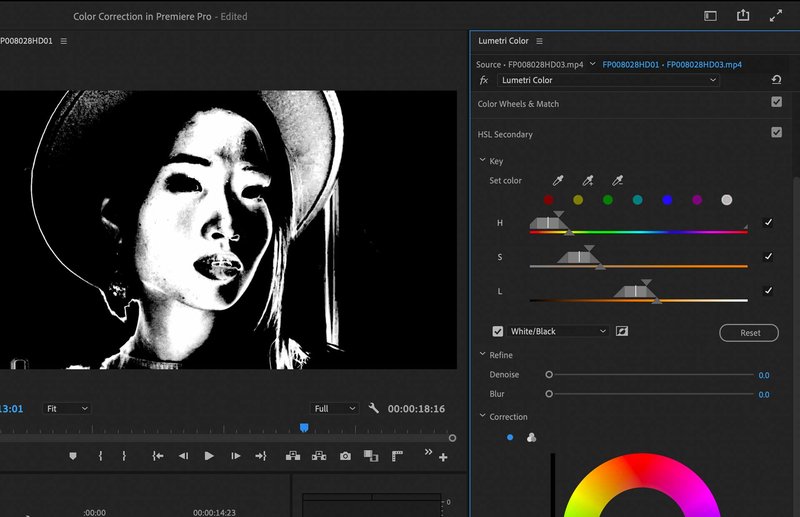Click the Extract icon
Image resolution: width=800 pixels, height=517 pixels.
[319, 456]
